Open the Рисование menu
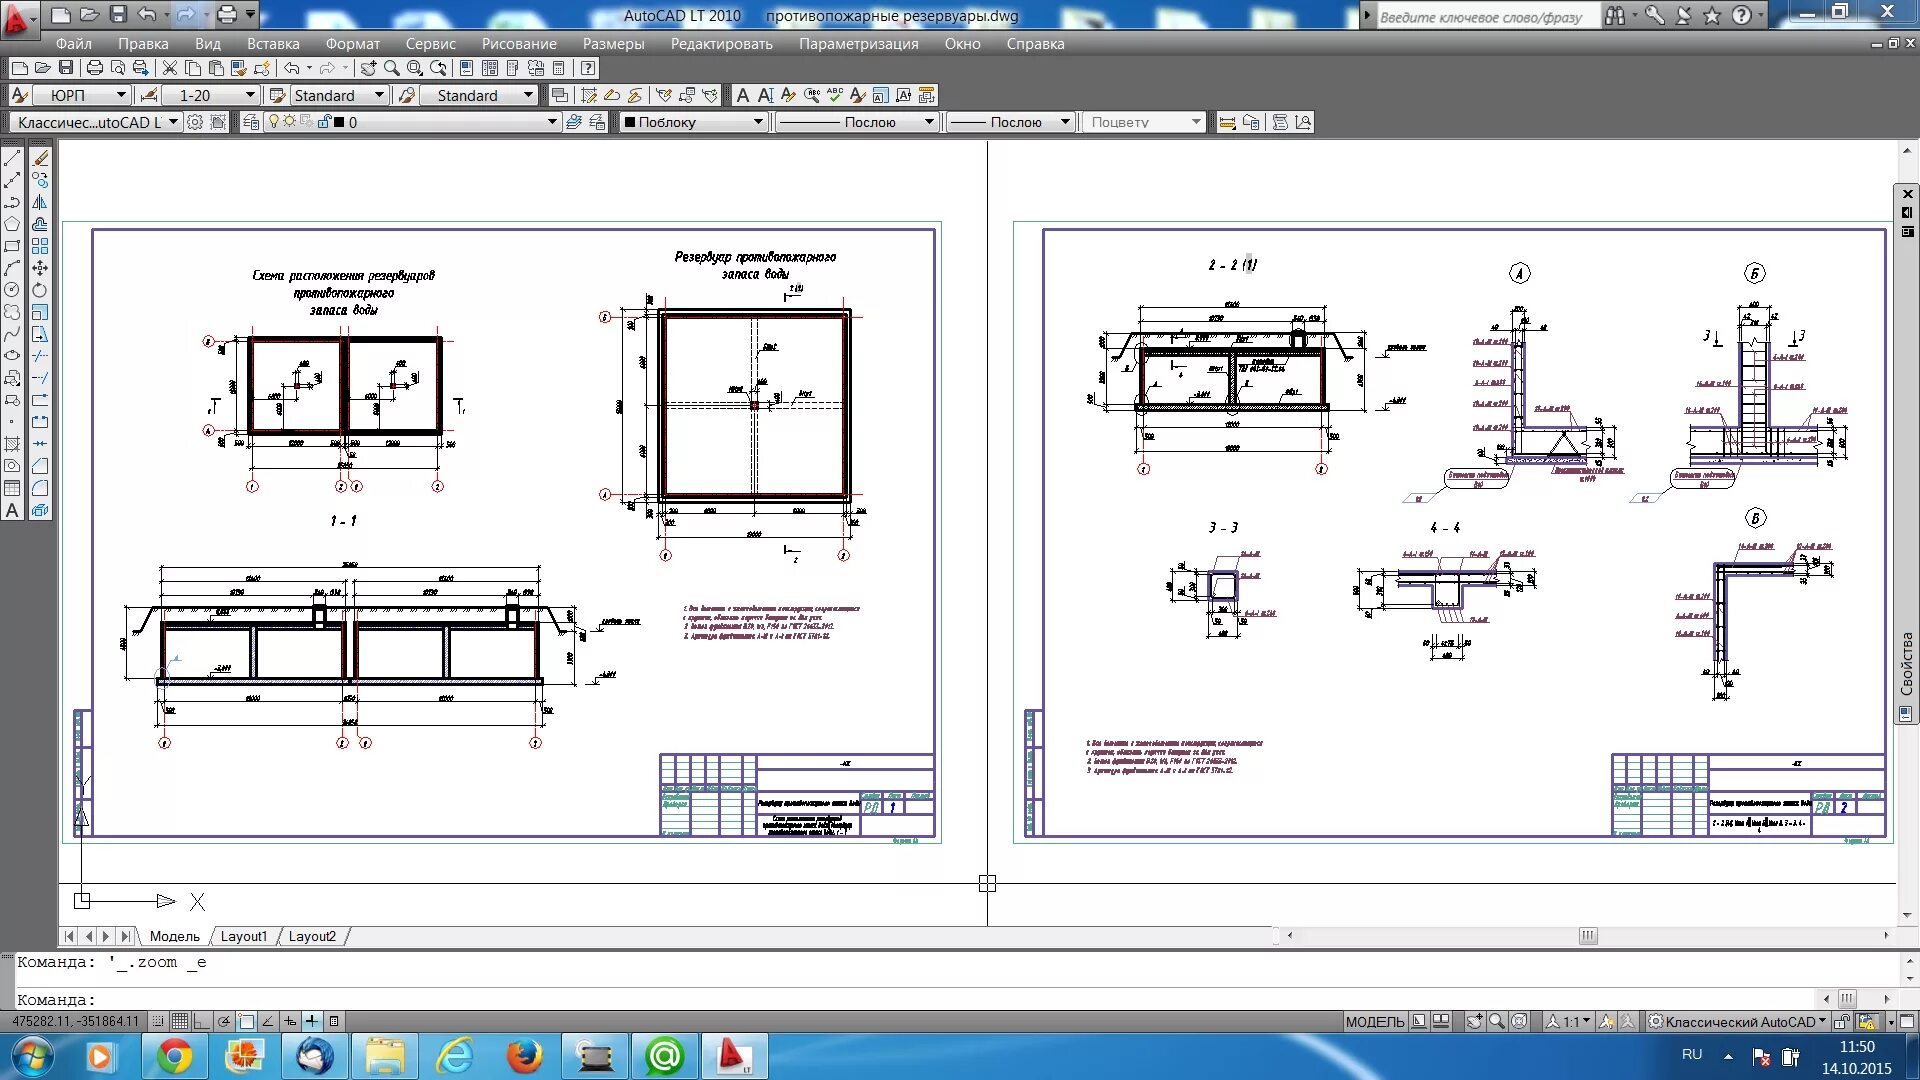1920x1080 pixels. 519,44
